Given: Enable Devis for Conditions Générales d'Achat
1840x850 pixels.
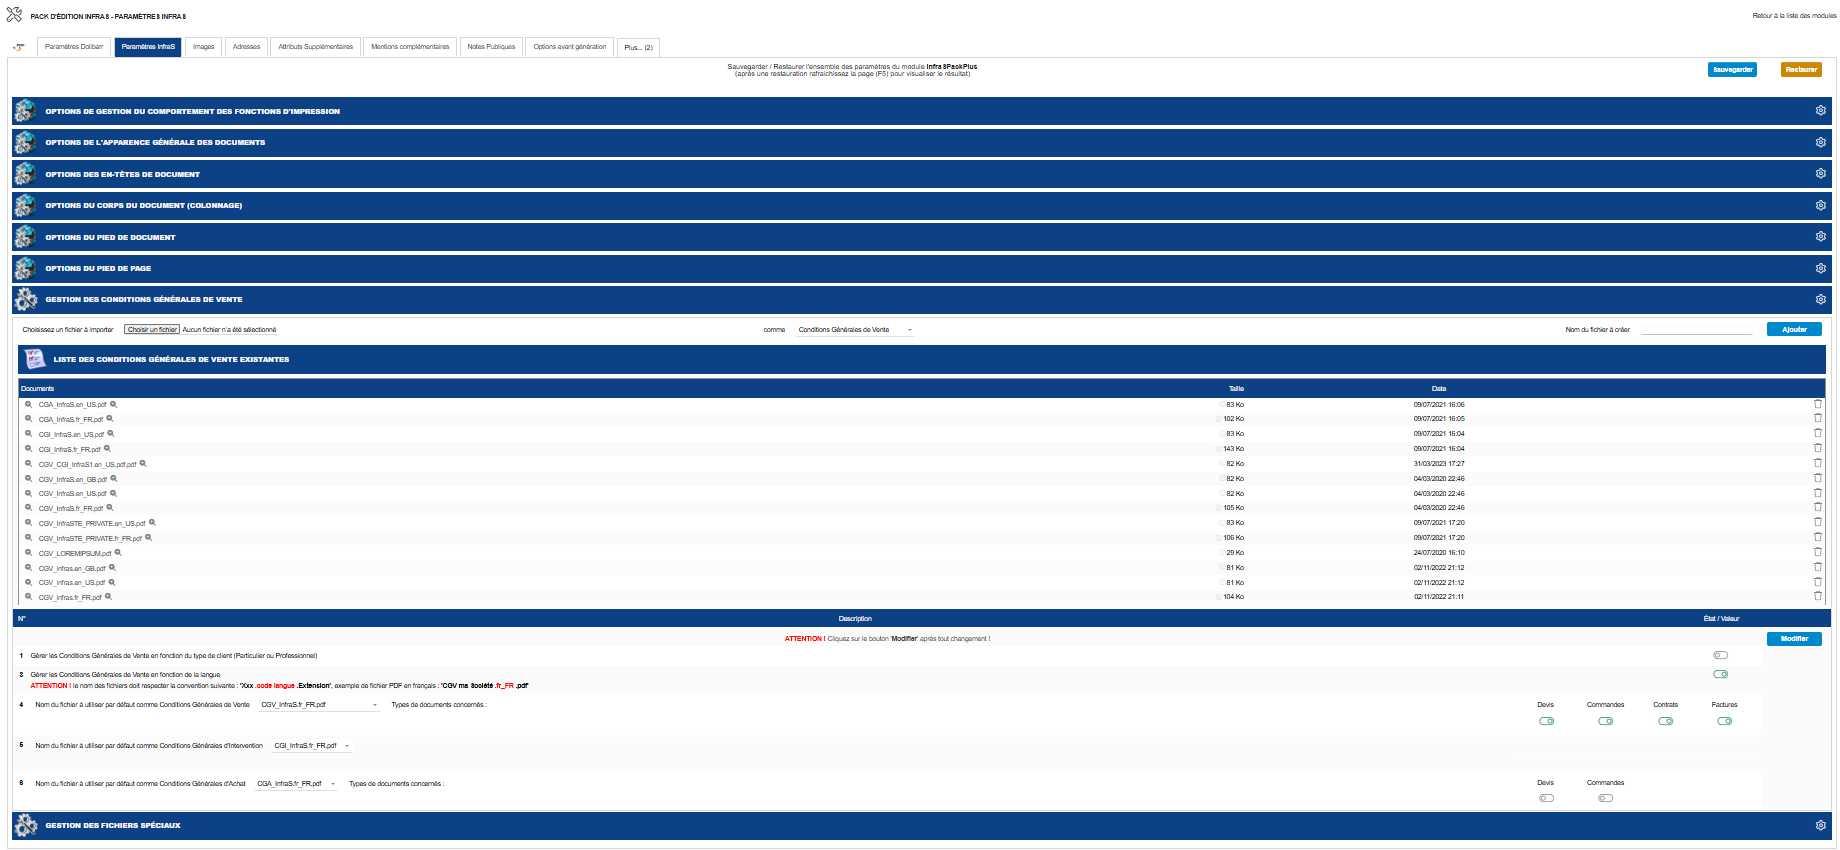Looking at the screenshot, I should 1546,798.
